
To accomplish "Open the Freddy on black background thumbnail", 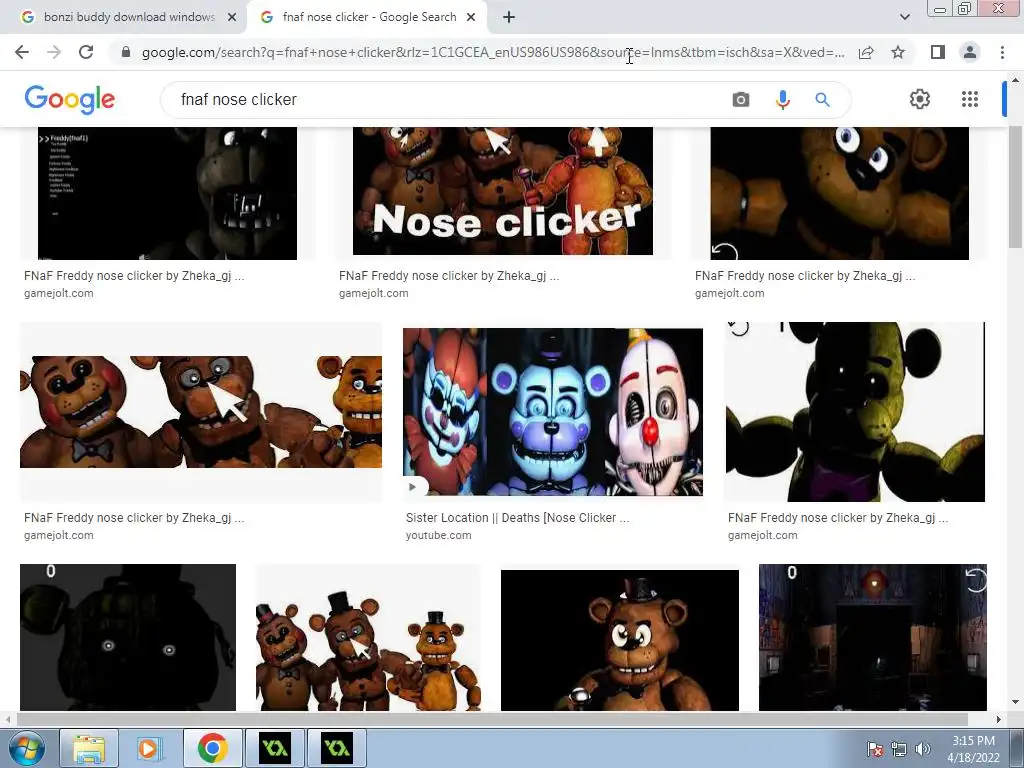I will pyautogui.click(x=620, y=640).
